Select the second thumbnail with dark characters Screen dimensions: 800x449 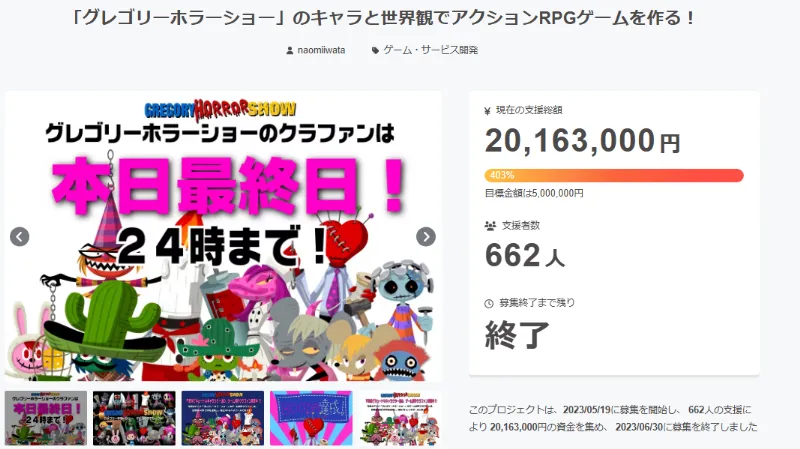coord(134,418)
